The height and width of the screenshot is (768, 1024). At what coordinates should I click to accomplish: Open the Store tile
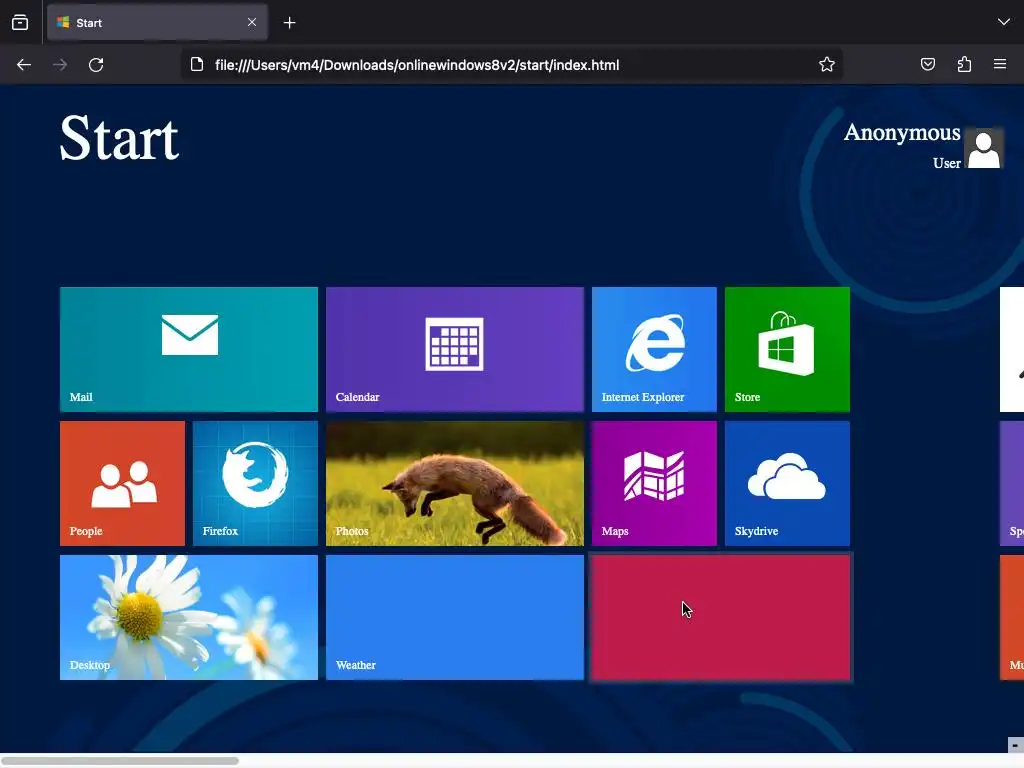(787, 349)
